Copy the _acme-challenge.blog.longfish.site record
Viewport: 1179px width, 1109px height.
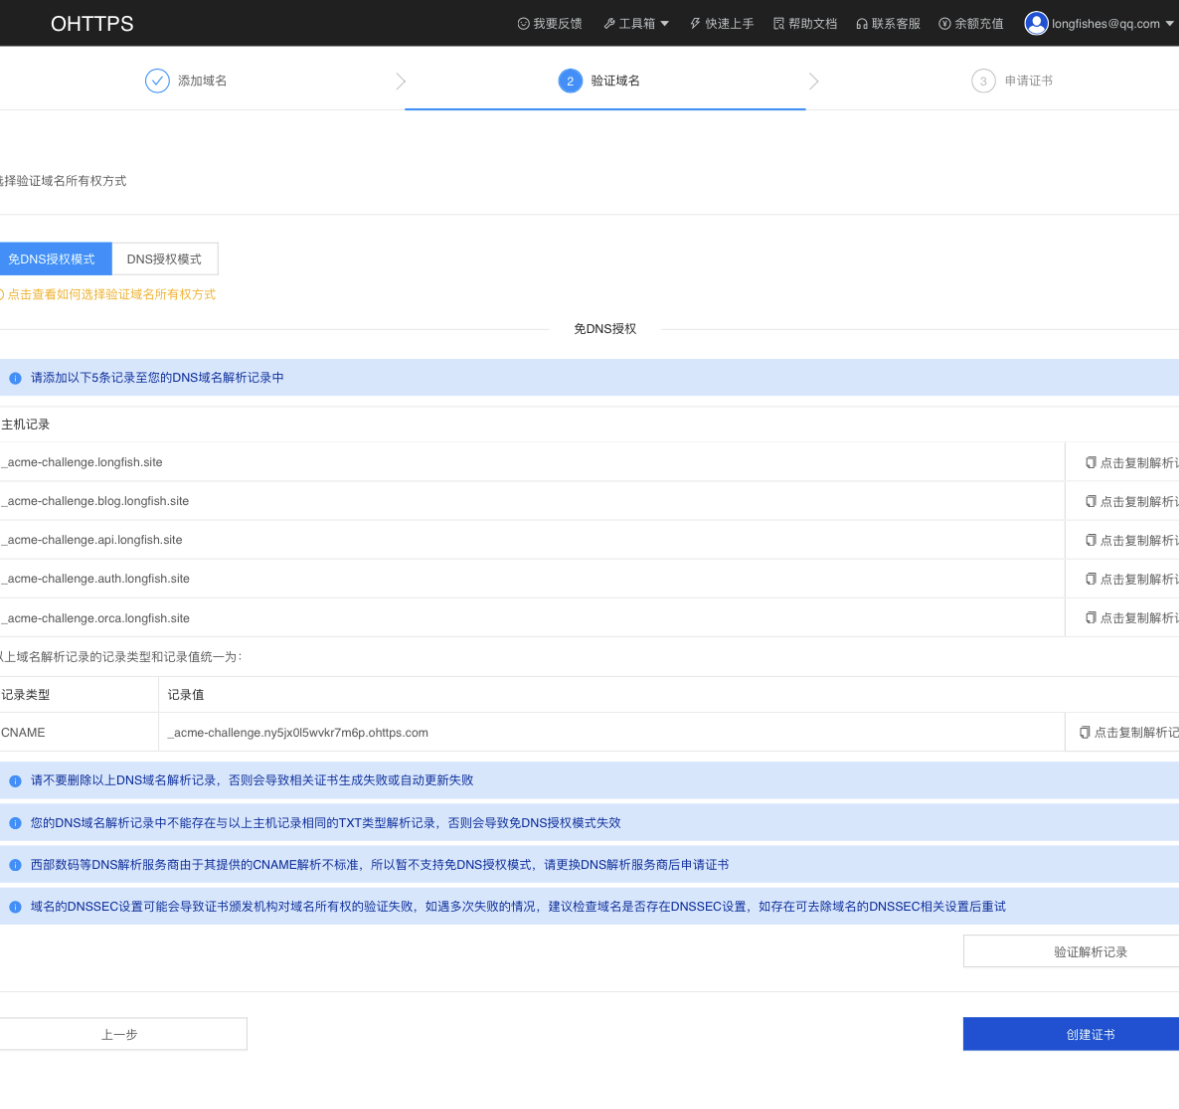1131,502
